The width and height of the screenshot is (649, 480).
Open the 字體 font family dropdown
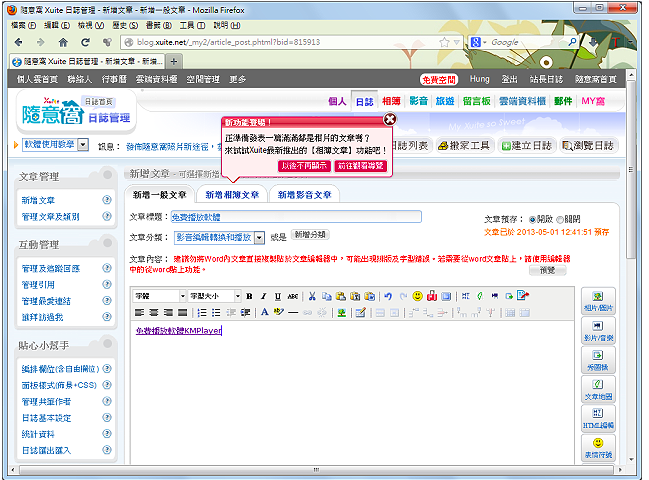click(159, 296)
